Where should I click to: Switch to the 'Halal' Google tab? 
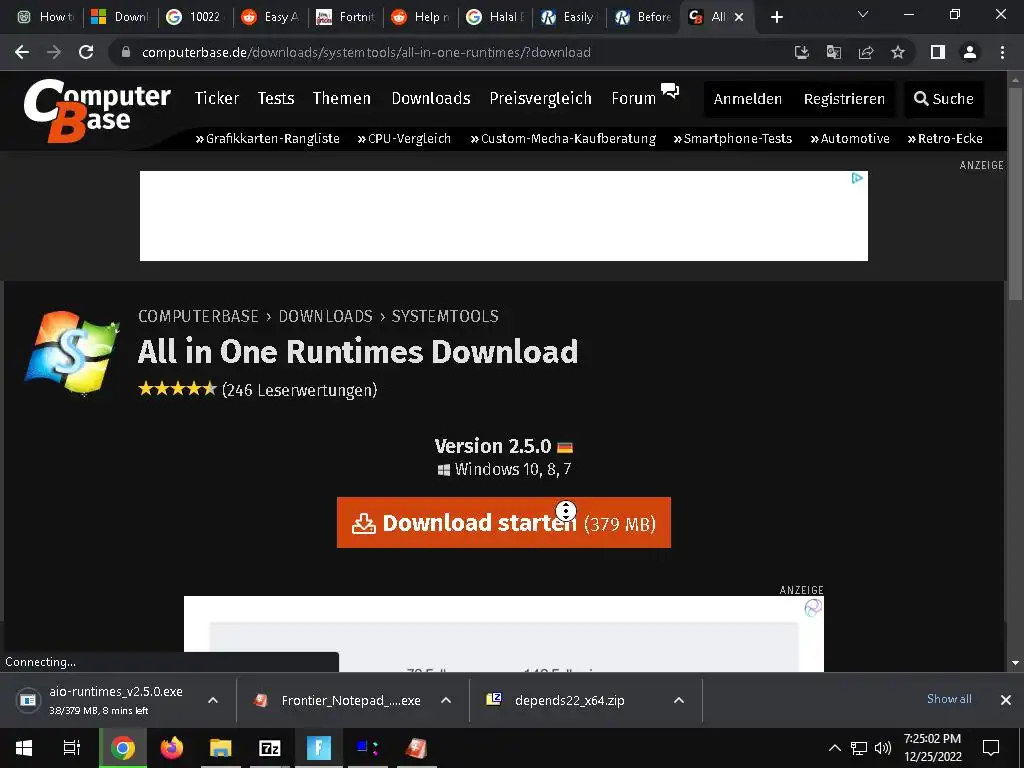[x=495, y=17]
